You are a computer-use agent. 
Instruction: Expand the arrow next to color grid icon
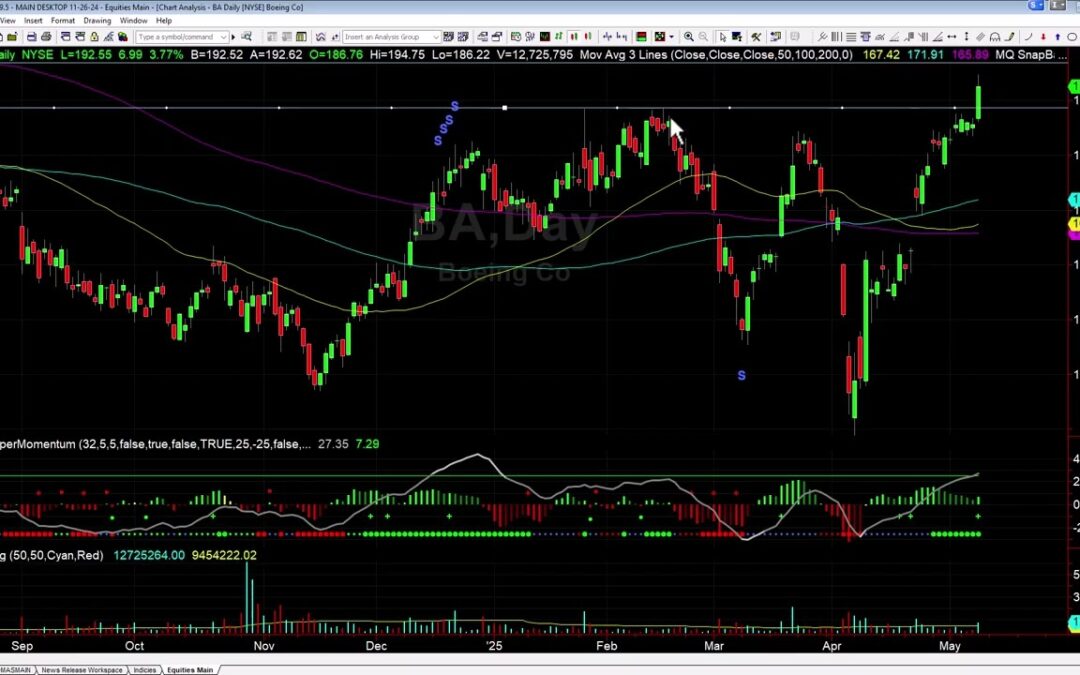click(x=671, y=37)
